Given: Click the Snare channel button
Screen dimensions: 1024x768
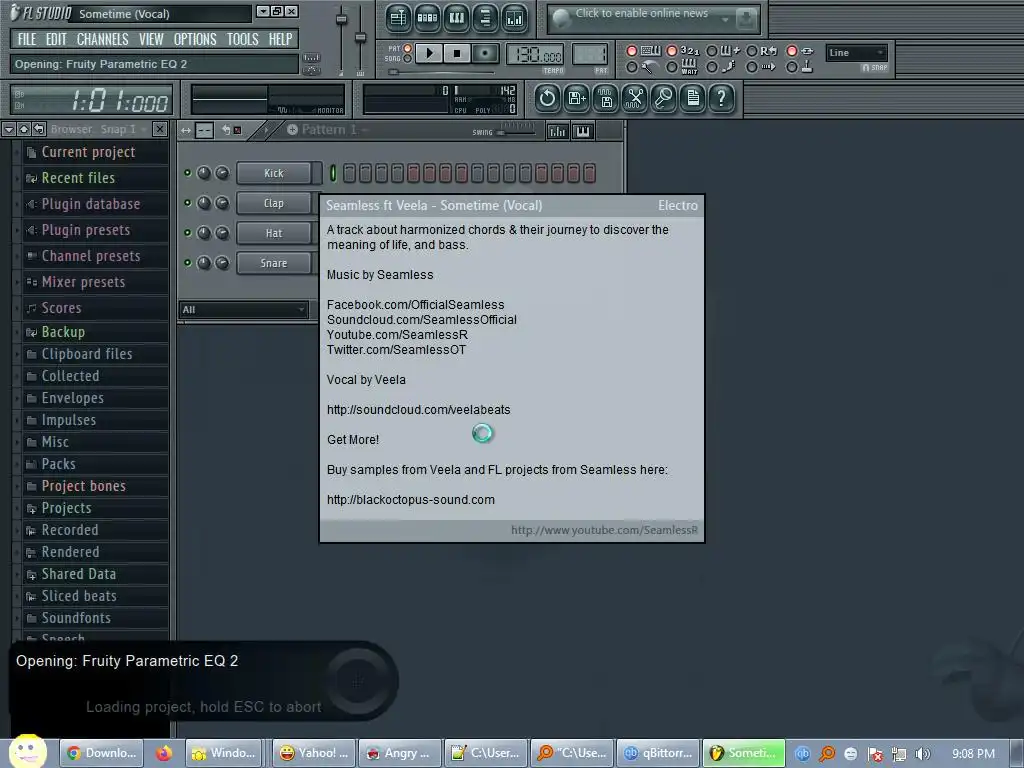Looking at the screenshot, I should [274, 263].
